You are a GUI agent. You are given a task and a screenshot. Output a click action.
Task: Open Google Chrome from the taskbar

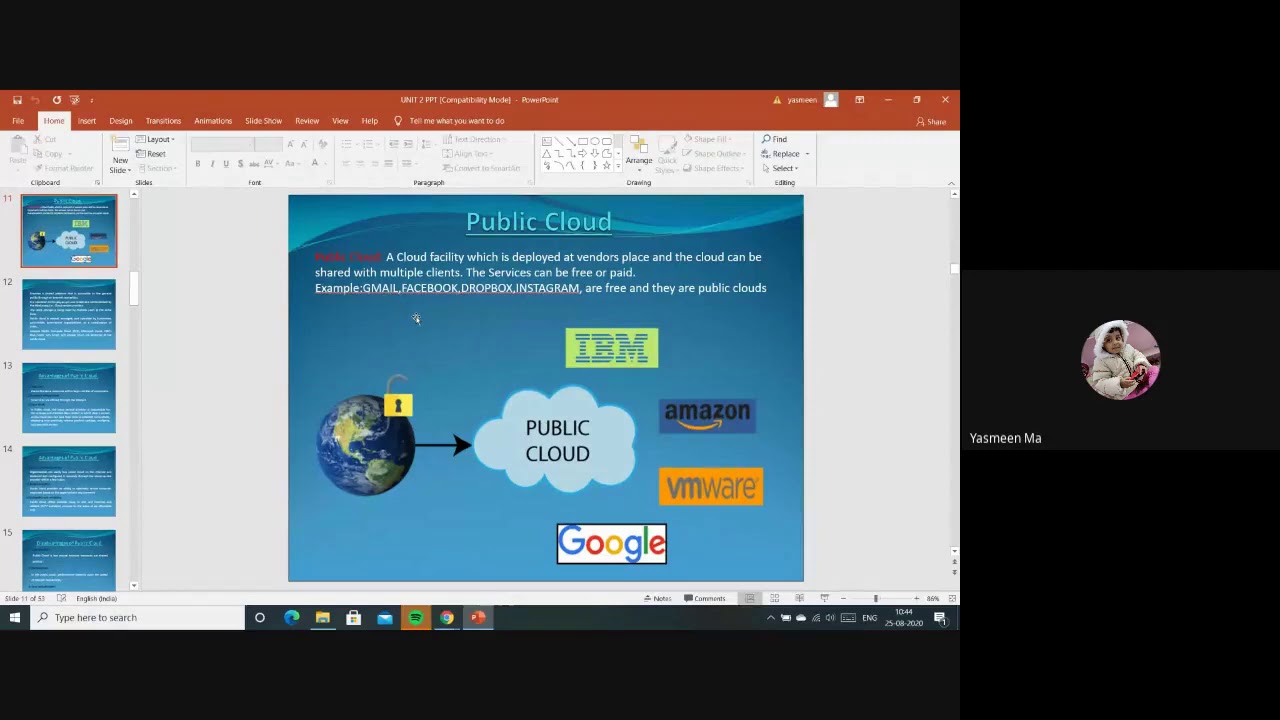tap(446, 618)
